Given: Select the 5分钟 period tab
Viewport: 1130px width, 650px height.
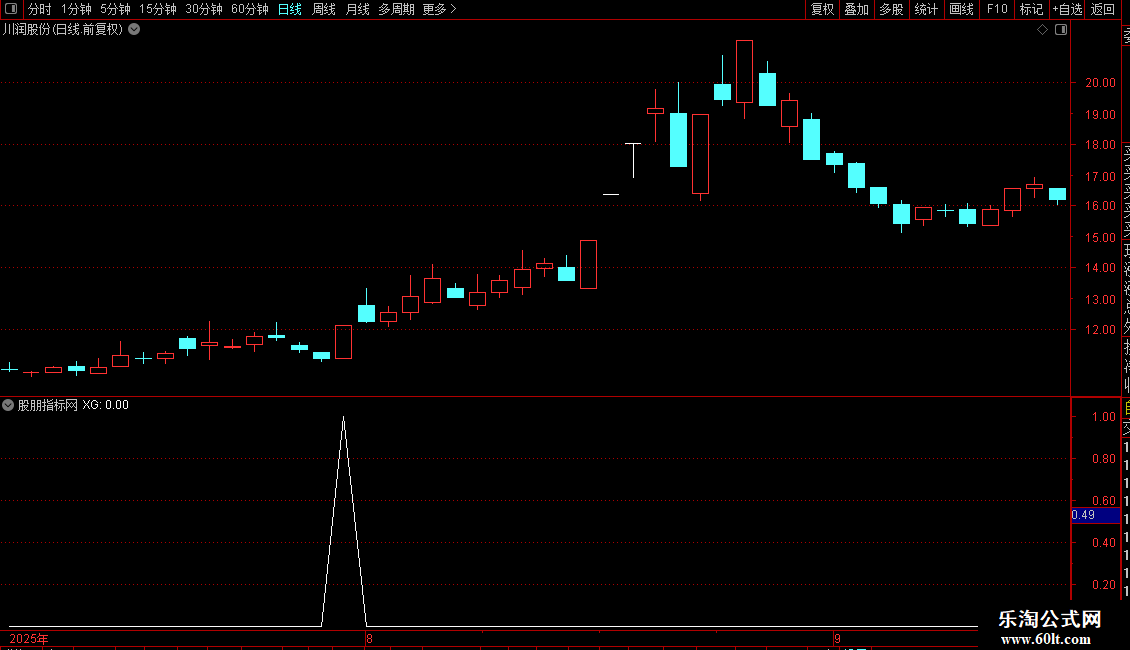Looking at the screenshot, I should point(115,9).
